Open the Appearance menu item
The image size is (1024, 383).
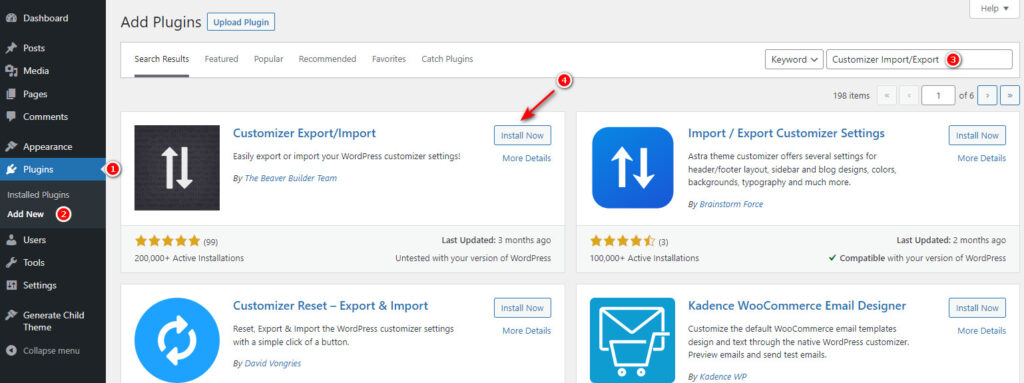click(x=53, y=147)
